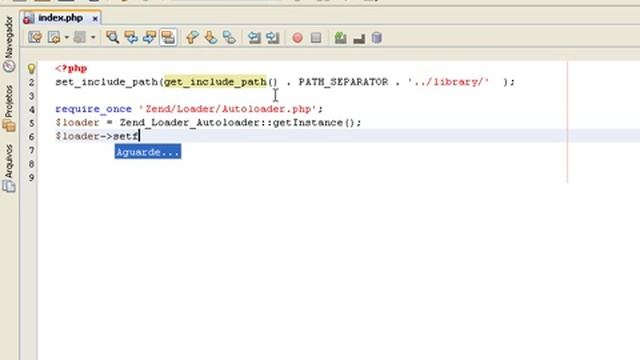Screen dimensions: 640x360
Task: Click Zend_Loader_Autoloader::getInstance() text
Action: [238, 122]
